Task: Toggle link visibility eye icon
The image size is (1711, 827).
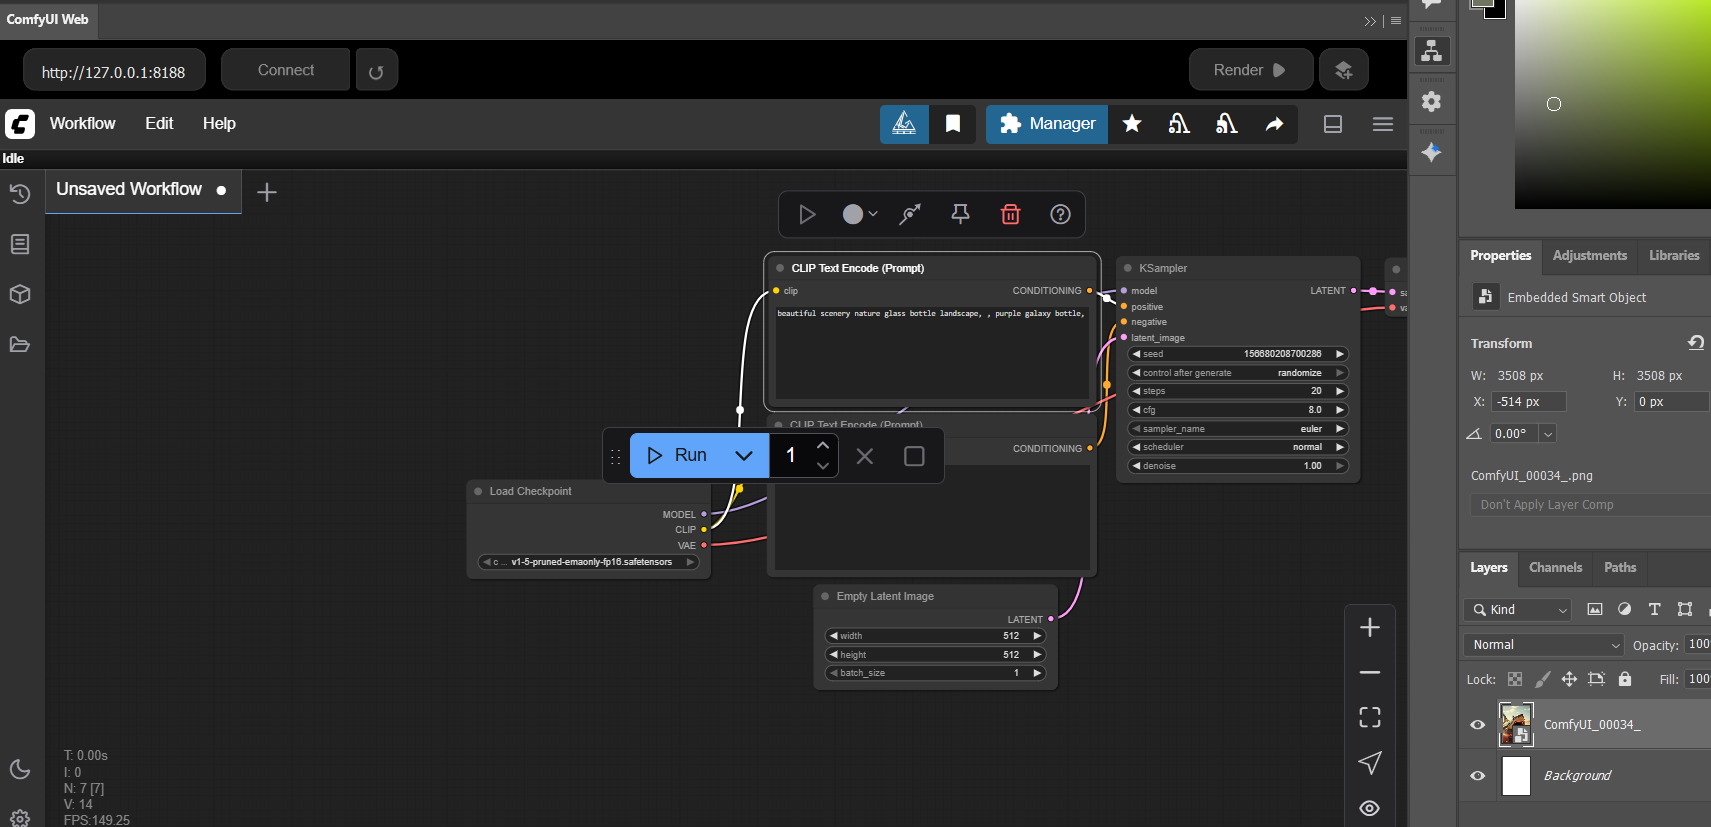Action: tap(1370, 808)
